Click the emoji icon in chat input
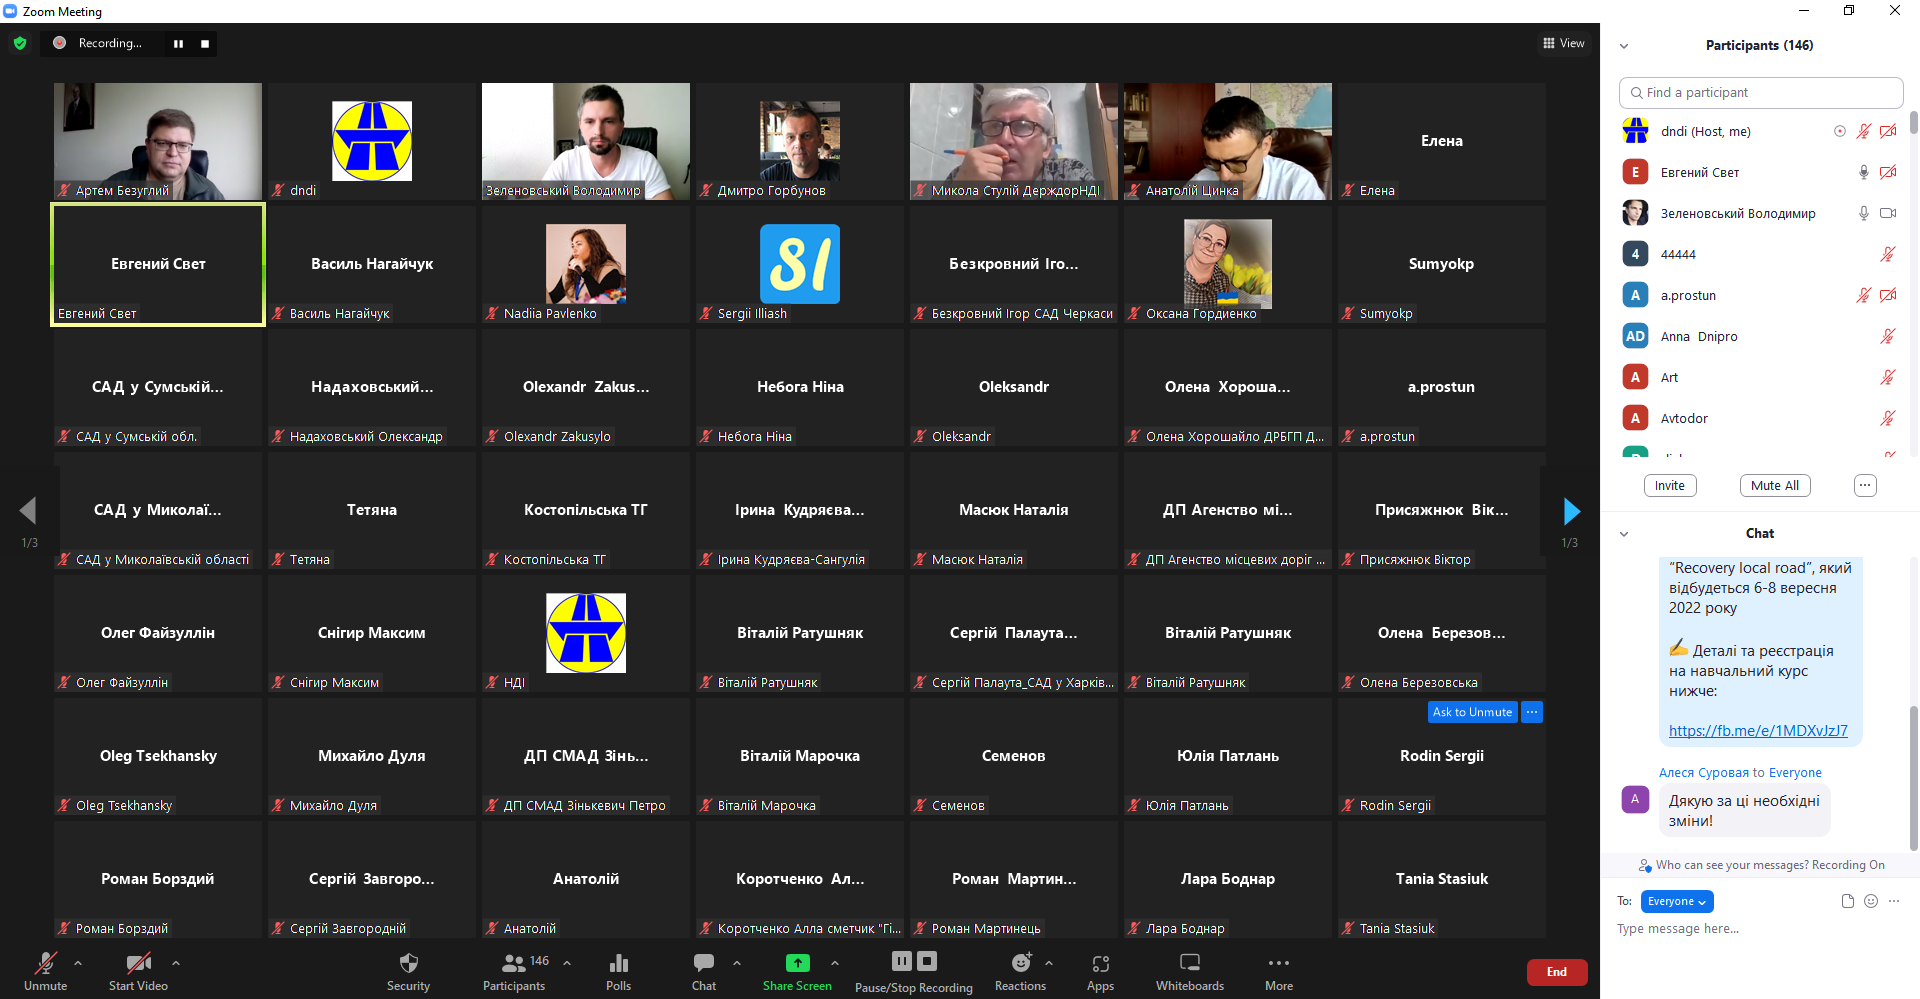Viewport: 1920px width, 999px height. click(x=1871, y=901)
